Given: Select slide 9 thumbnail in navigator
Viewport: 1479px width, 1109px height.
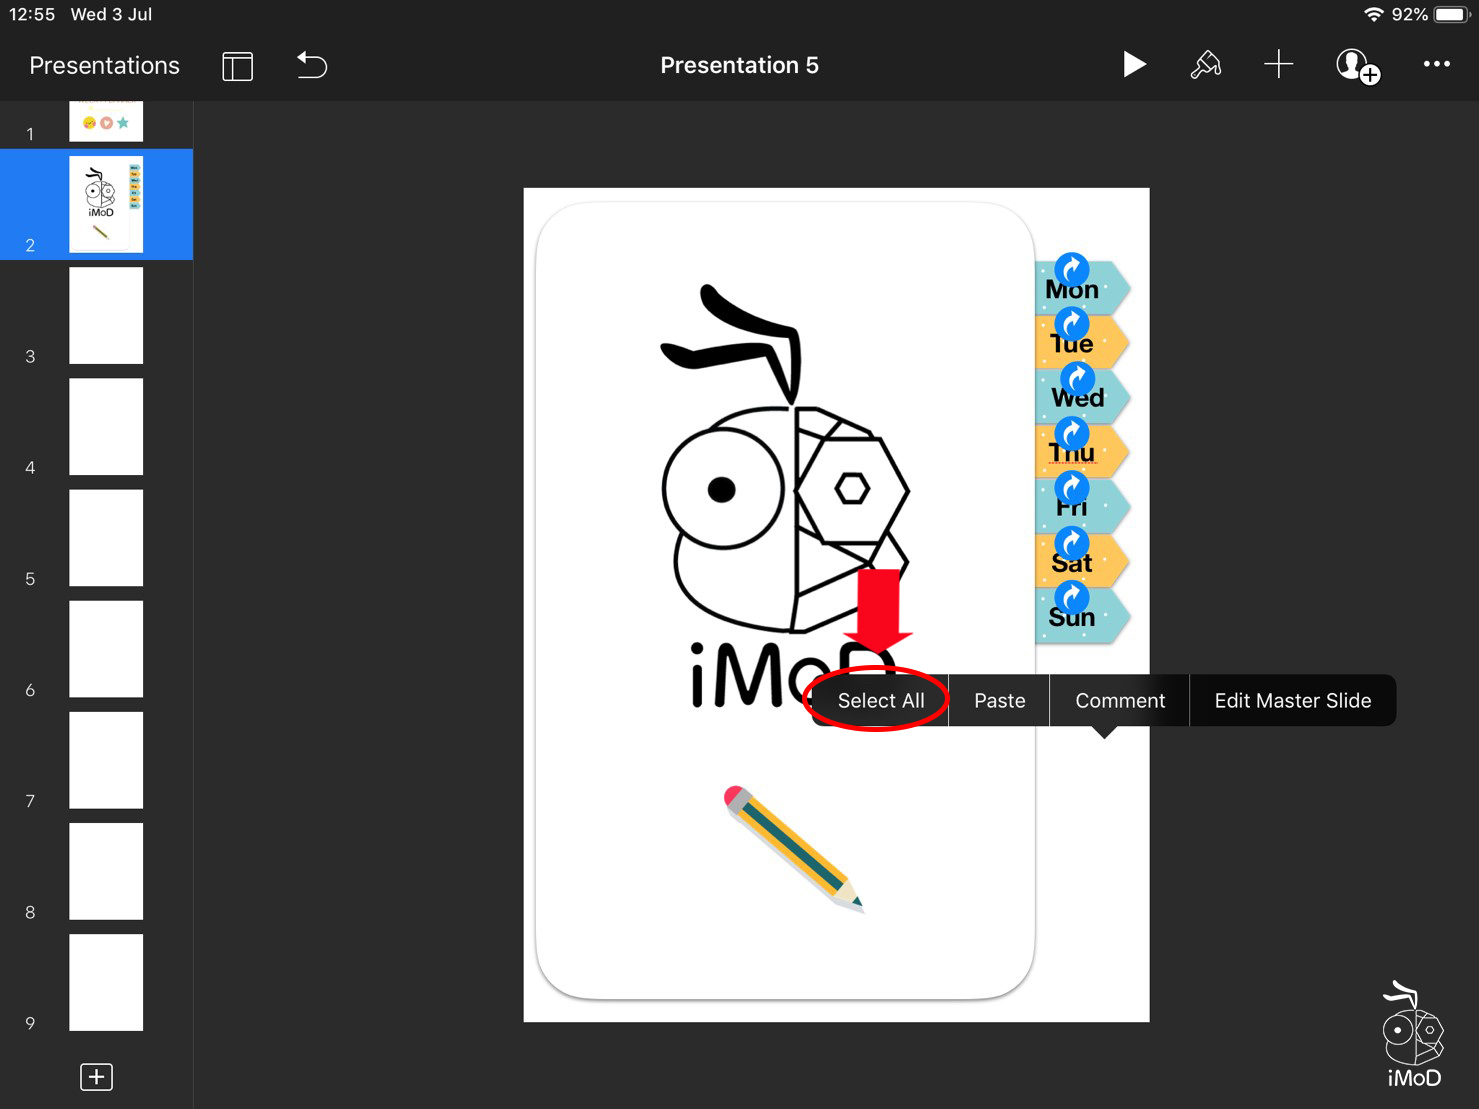Looking at the screenshot, I should [x=106, y=982].
